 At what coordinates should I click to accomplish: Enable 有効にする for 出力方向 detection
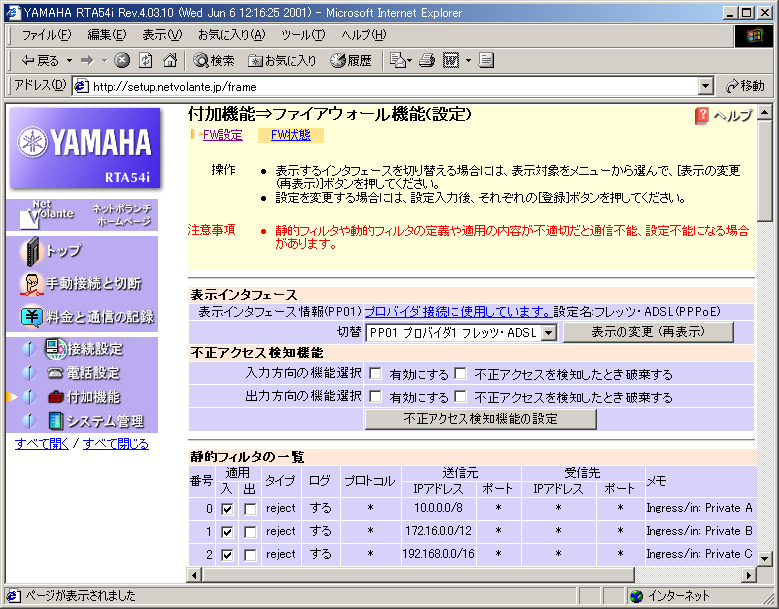pyautogui.click(x=375, y=397)
